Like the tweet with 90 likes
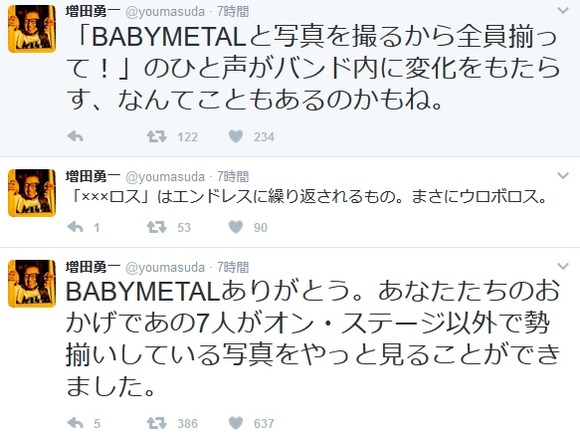Image resolution: width=580 pixels, height=437 pixels. coord(236,227)
